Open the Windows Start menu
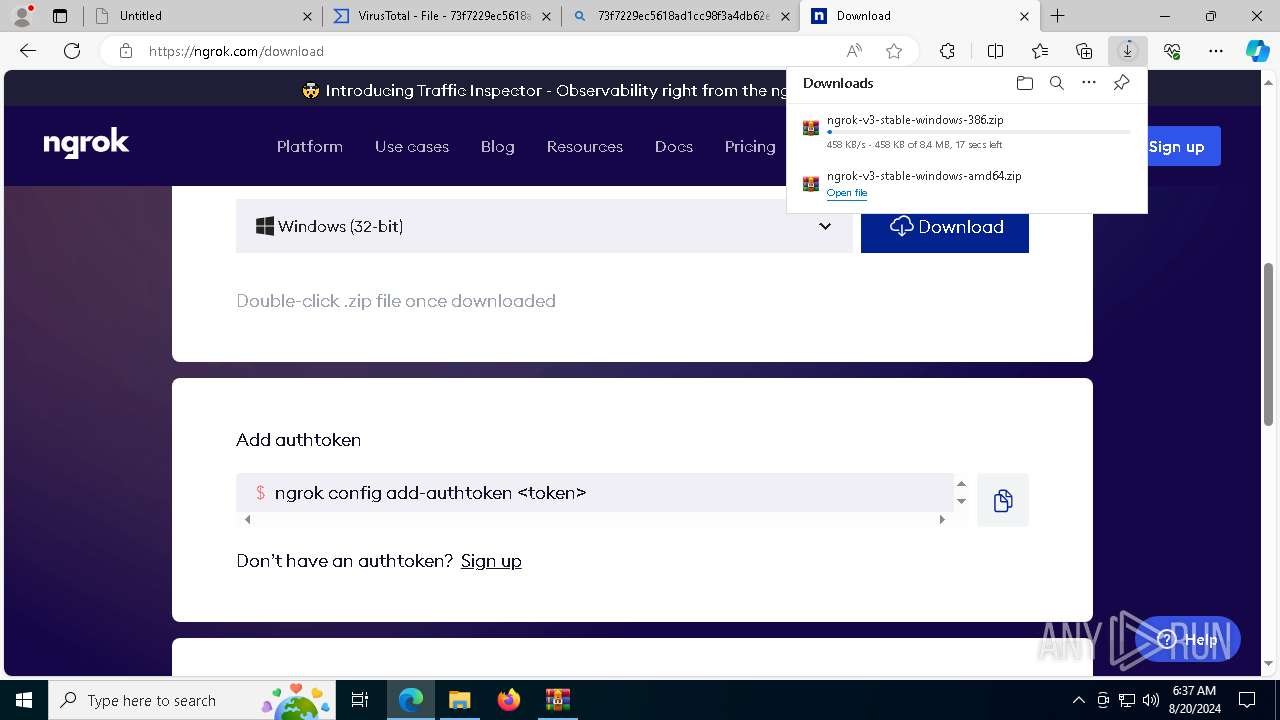The width and height of the screenshot is (1280, 720). click(x=24, y=700)
